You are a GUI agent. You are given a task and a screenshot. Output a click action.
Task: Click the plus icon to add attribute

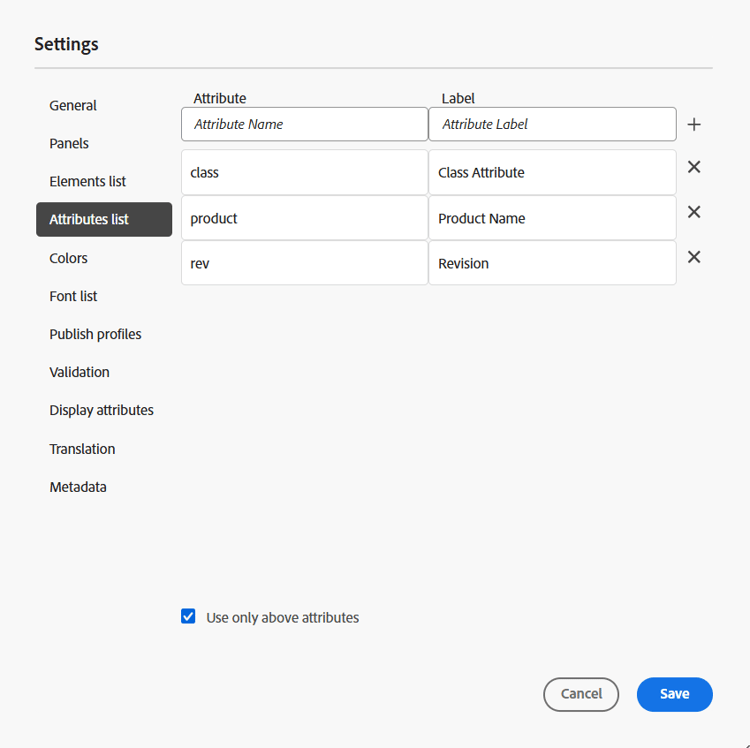(x=694, y=125)
